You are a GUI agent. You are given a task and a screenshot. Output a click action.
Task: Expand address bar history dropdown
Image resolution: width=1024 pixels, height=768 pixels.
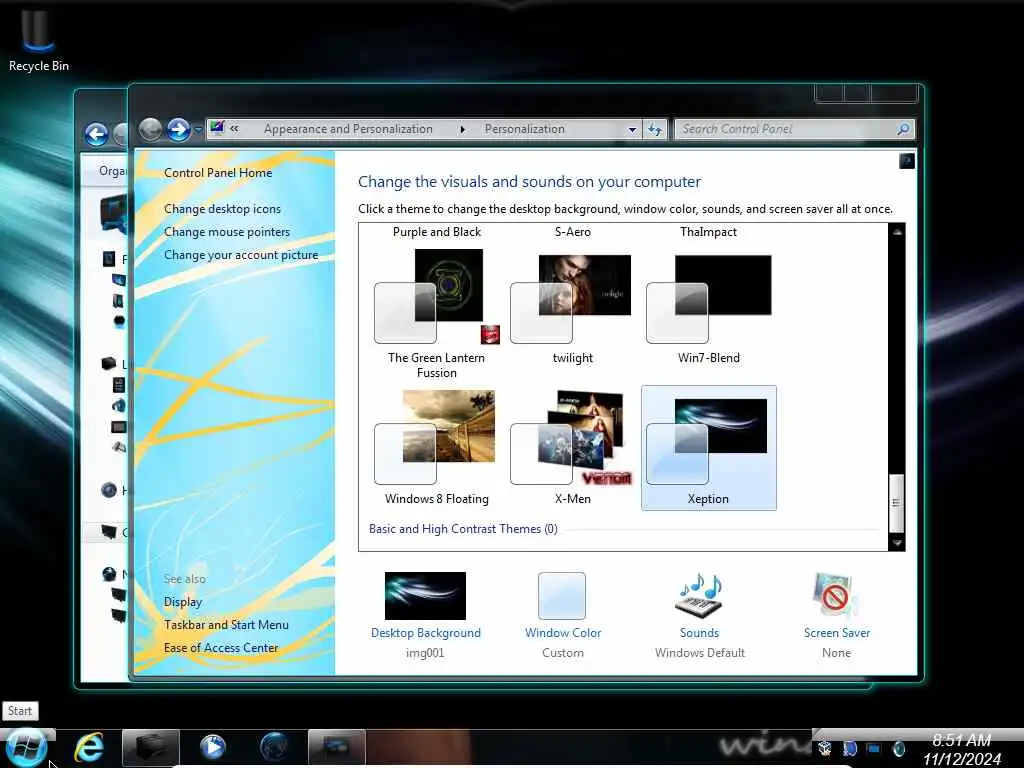click(x=632, y=129)
